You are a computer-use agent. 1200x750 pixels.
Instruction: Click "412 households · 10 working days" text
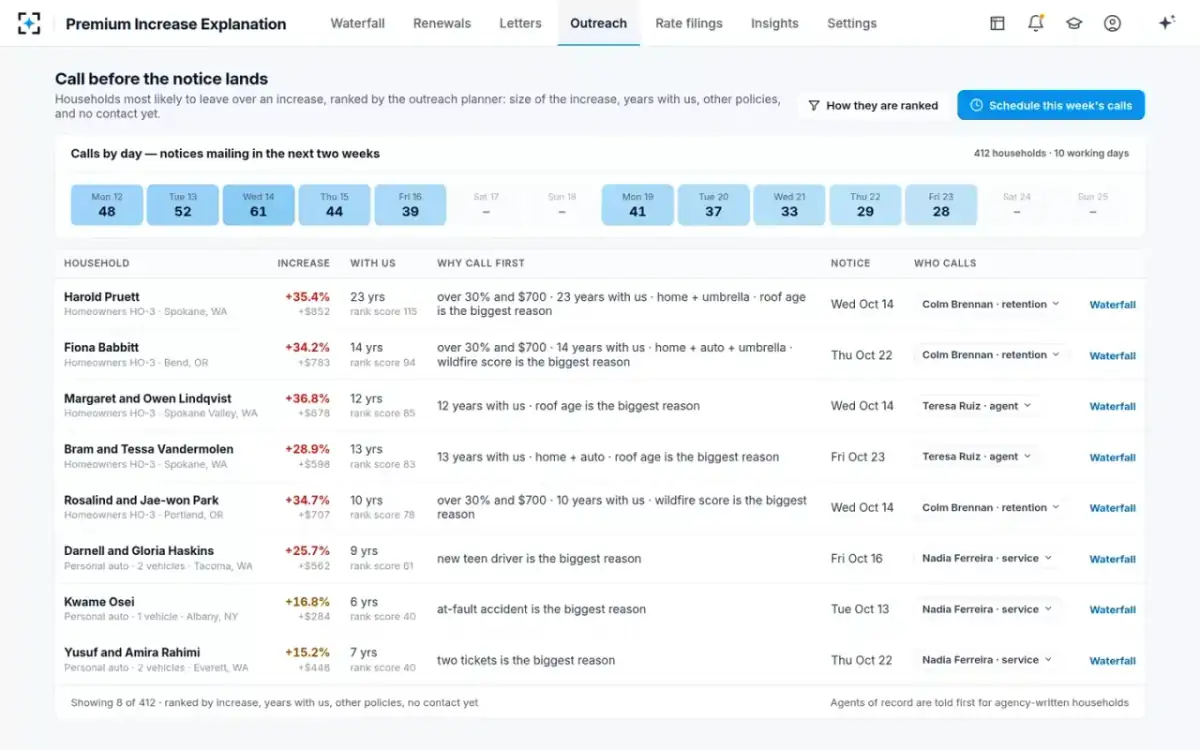(1051, 154)
